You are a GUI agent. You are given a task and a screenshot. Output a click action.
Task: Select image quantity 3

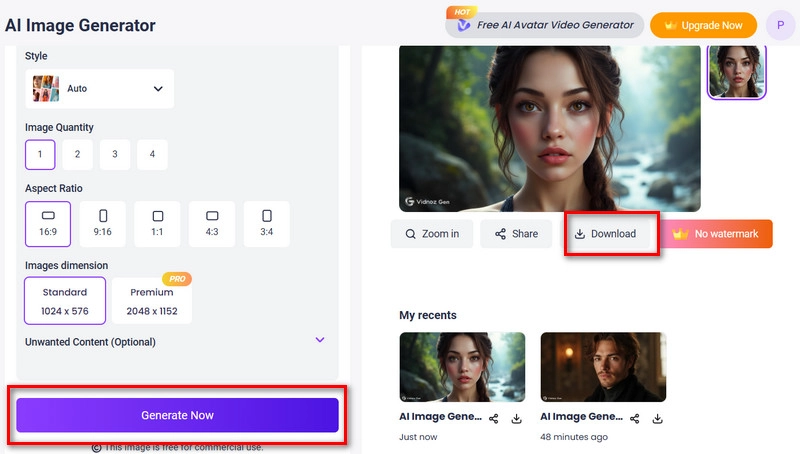click(115, 154)
